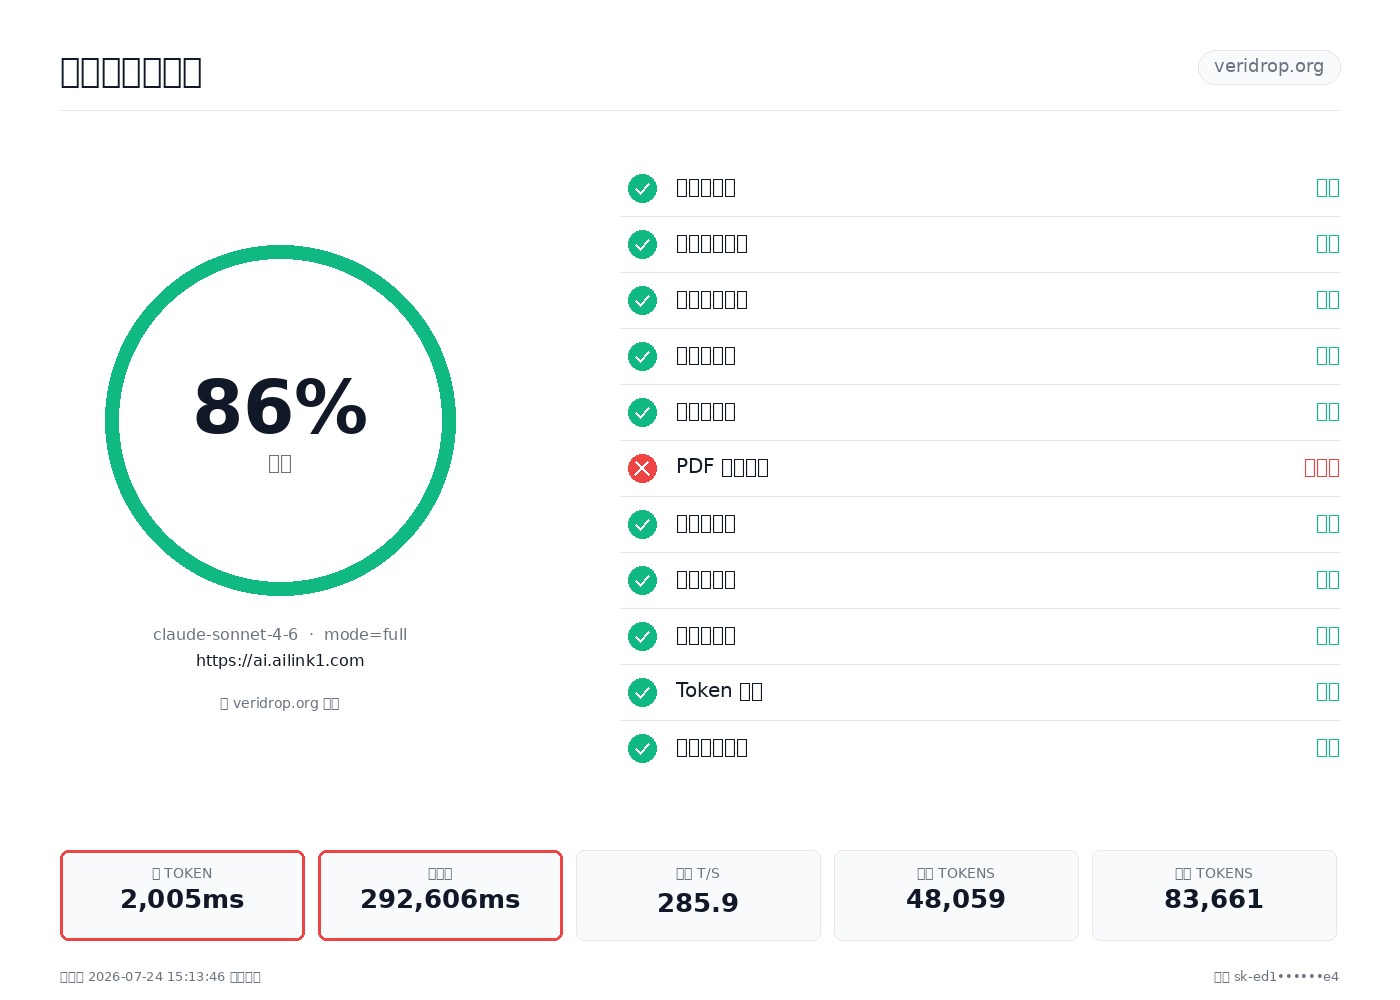Image resolution: width=1400 pixels, height=1000 pixels.
Task: Click the green check icon on Token row
Action: point(642,692)
